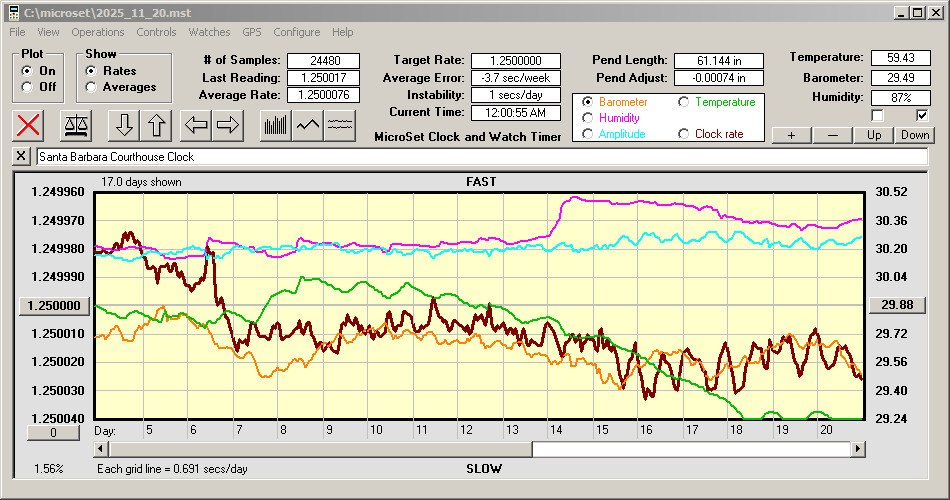Click the right arrow toolbar icon
The width and height of the screenshot is (950, 500).
[228, 125]
